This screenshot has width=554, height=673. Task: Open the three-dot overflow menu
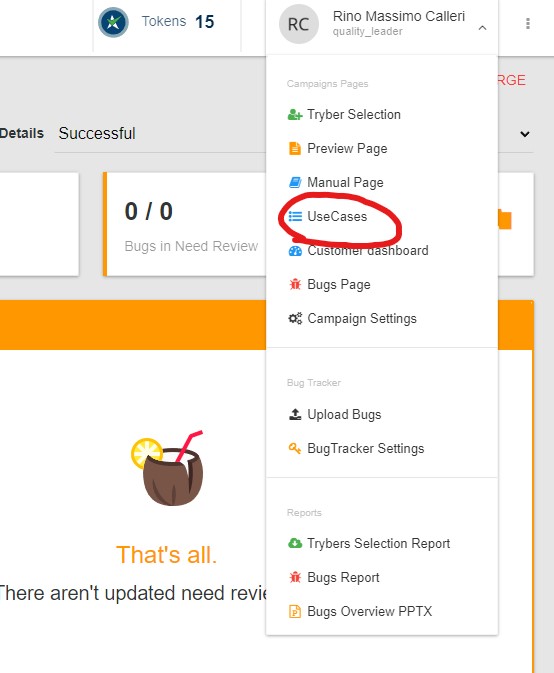click(528, 24)
